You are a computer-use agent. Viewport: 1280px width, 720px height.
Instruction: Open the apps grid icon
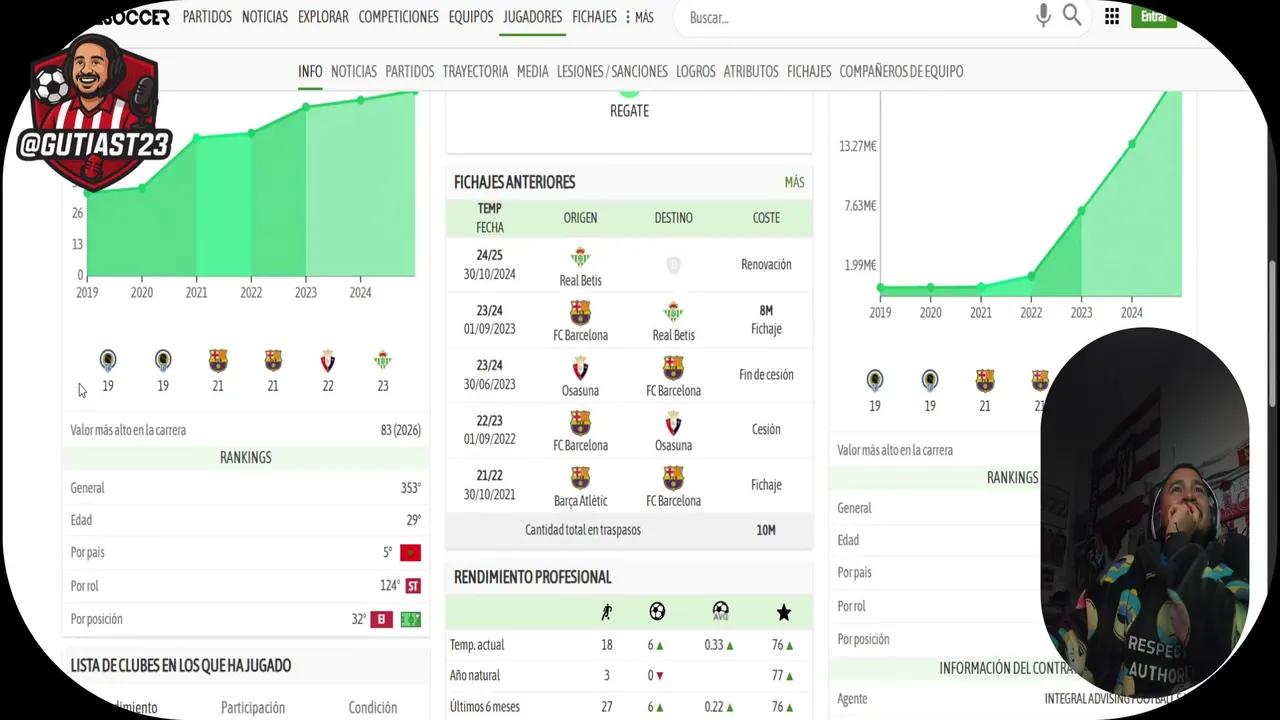tap(1112, 17)
